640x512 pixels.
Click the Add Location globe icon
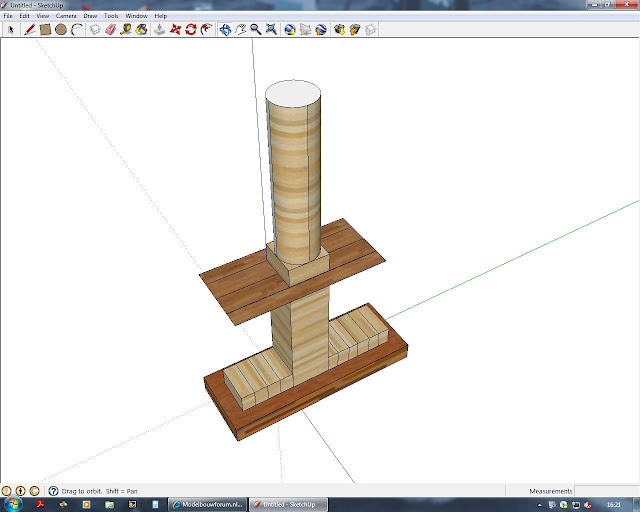290,29
